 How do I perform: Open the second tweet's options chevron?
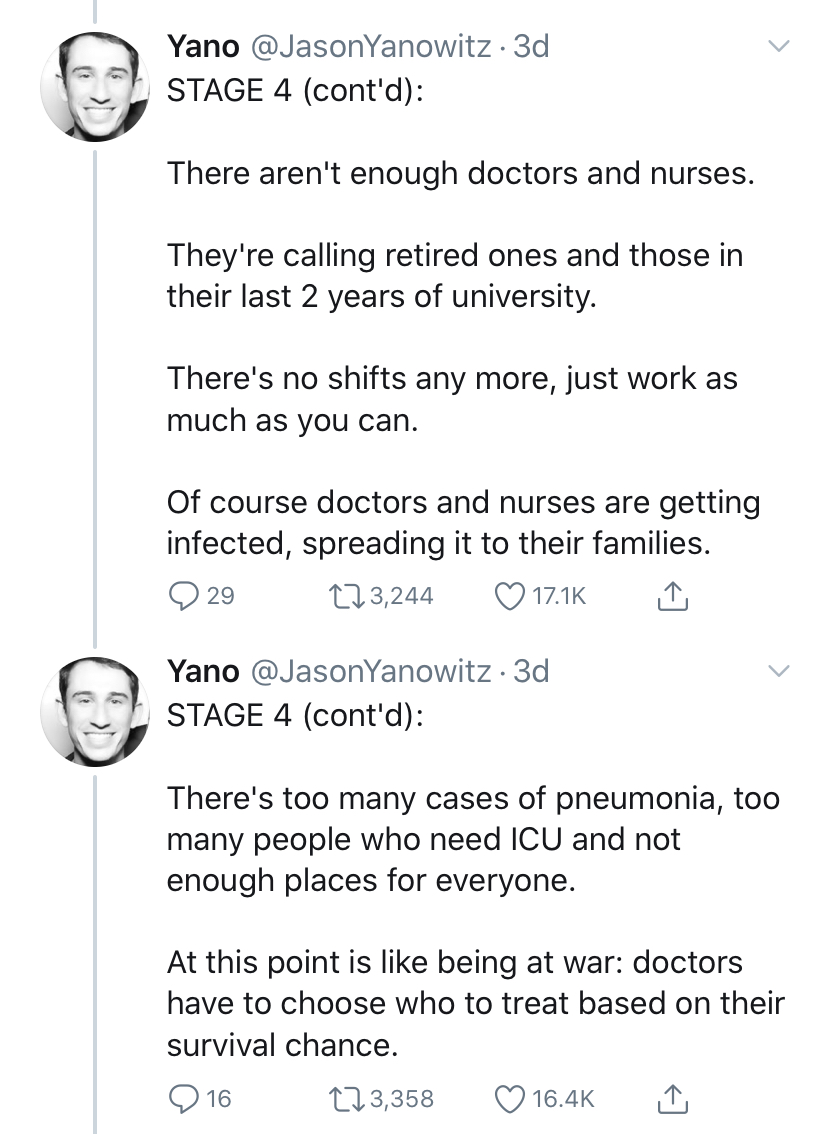pyautogui.click(x=778, y=669)
